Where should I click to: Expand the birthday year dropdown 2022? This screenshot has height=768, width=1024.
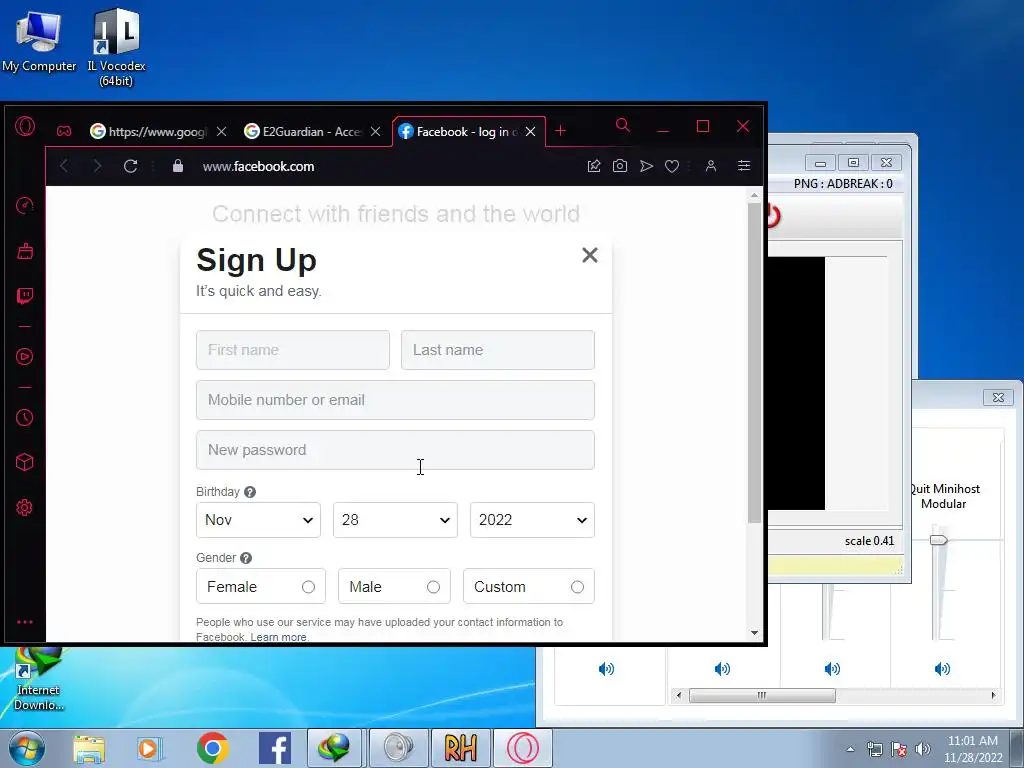click(532, 520)
